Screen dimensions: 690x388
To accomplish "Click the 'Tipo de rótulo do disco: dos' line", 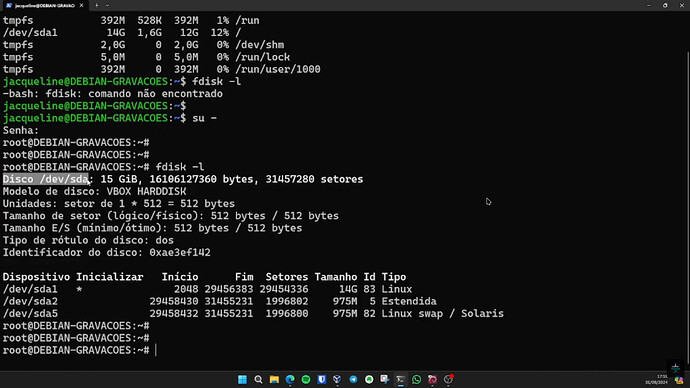I will coord(88,240).
